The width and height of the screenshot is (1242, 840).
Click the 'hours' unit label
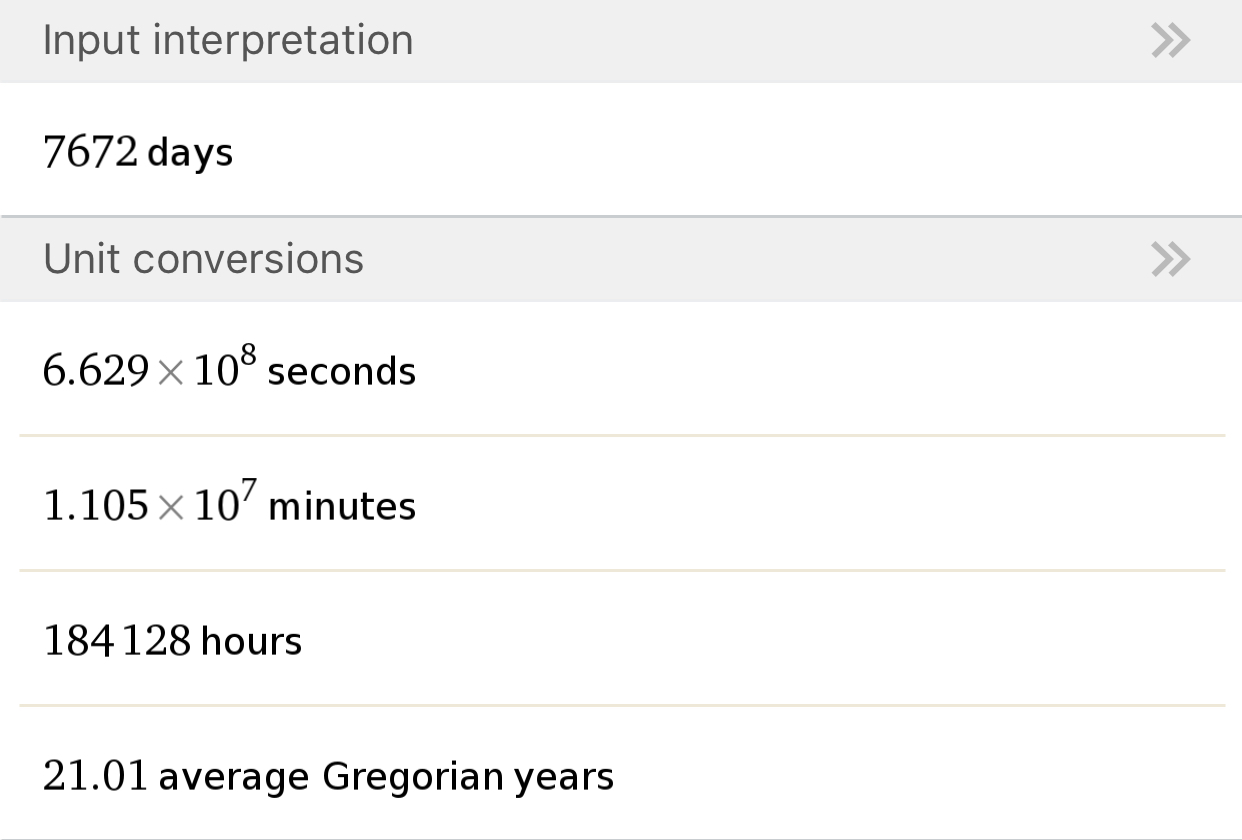point(251,641)
